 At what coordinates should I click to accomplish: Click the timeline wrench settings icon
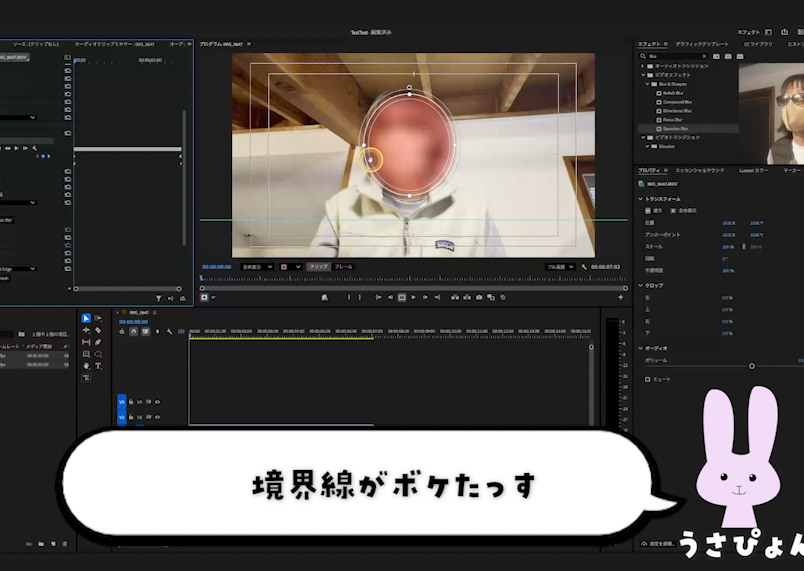pos(169,331)
